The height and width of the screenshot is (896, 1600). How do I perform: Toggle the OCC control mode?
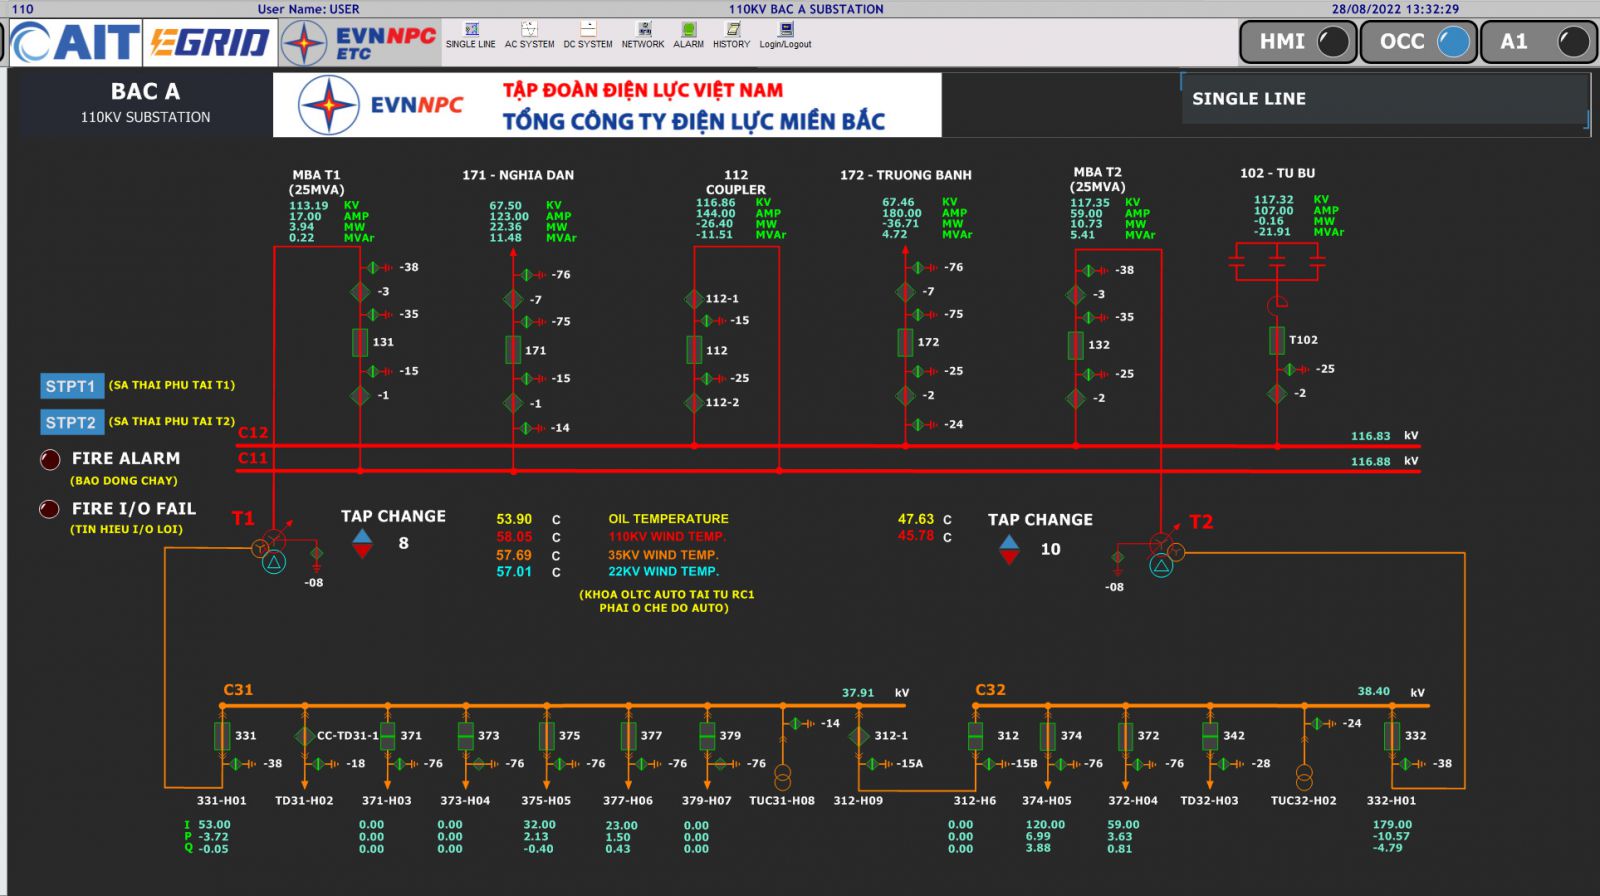pyautogui.click(x=1419, y=42)
